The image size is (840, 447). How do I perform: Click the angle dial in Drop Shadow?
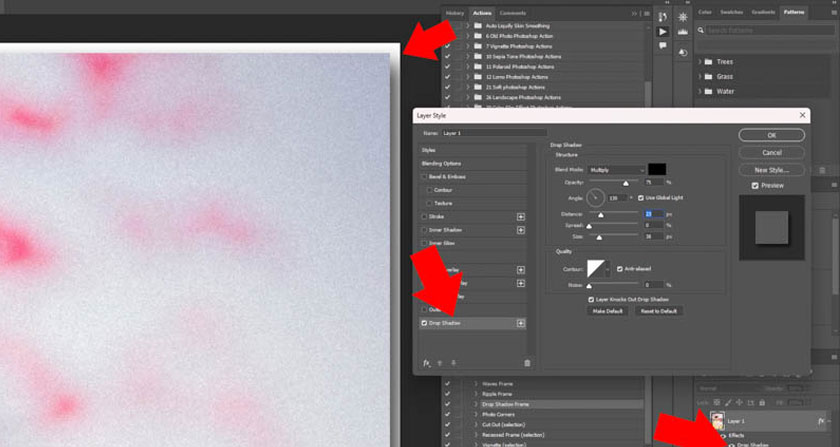595,198
